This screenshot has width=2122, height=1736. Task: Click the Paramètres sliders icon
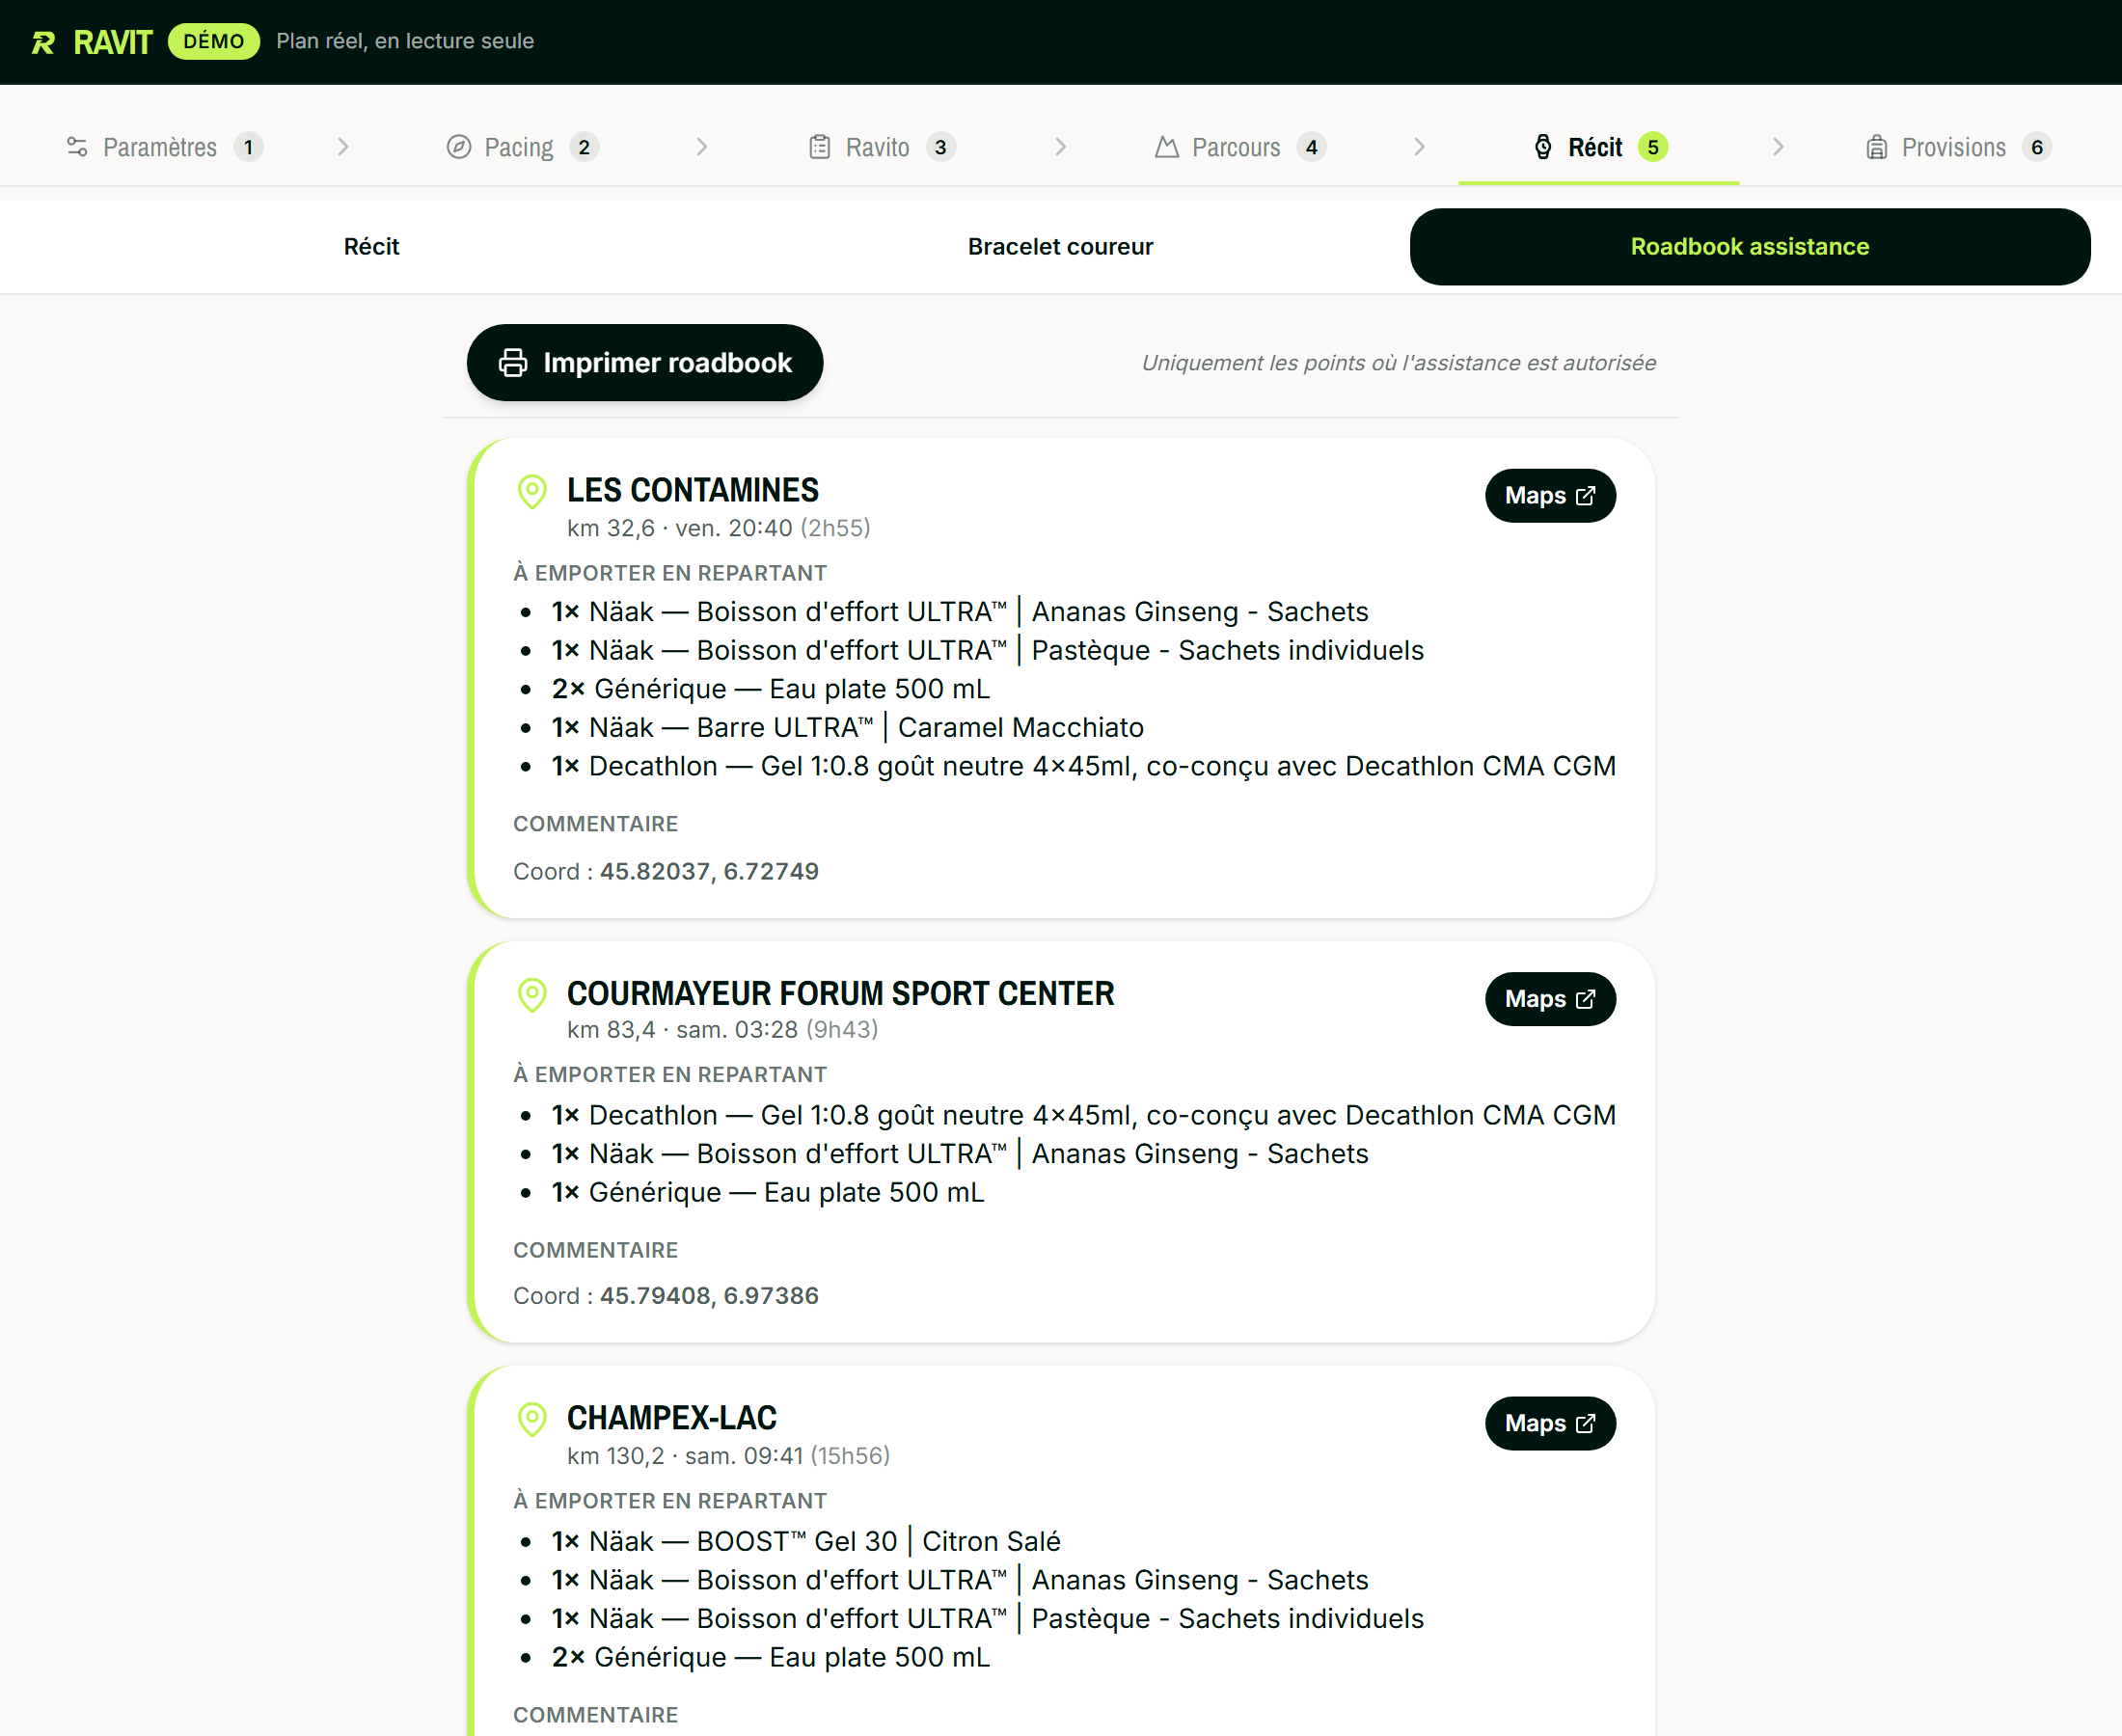77,147
